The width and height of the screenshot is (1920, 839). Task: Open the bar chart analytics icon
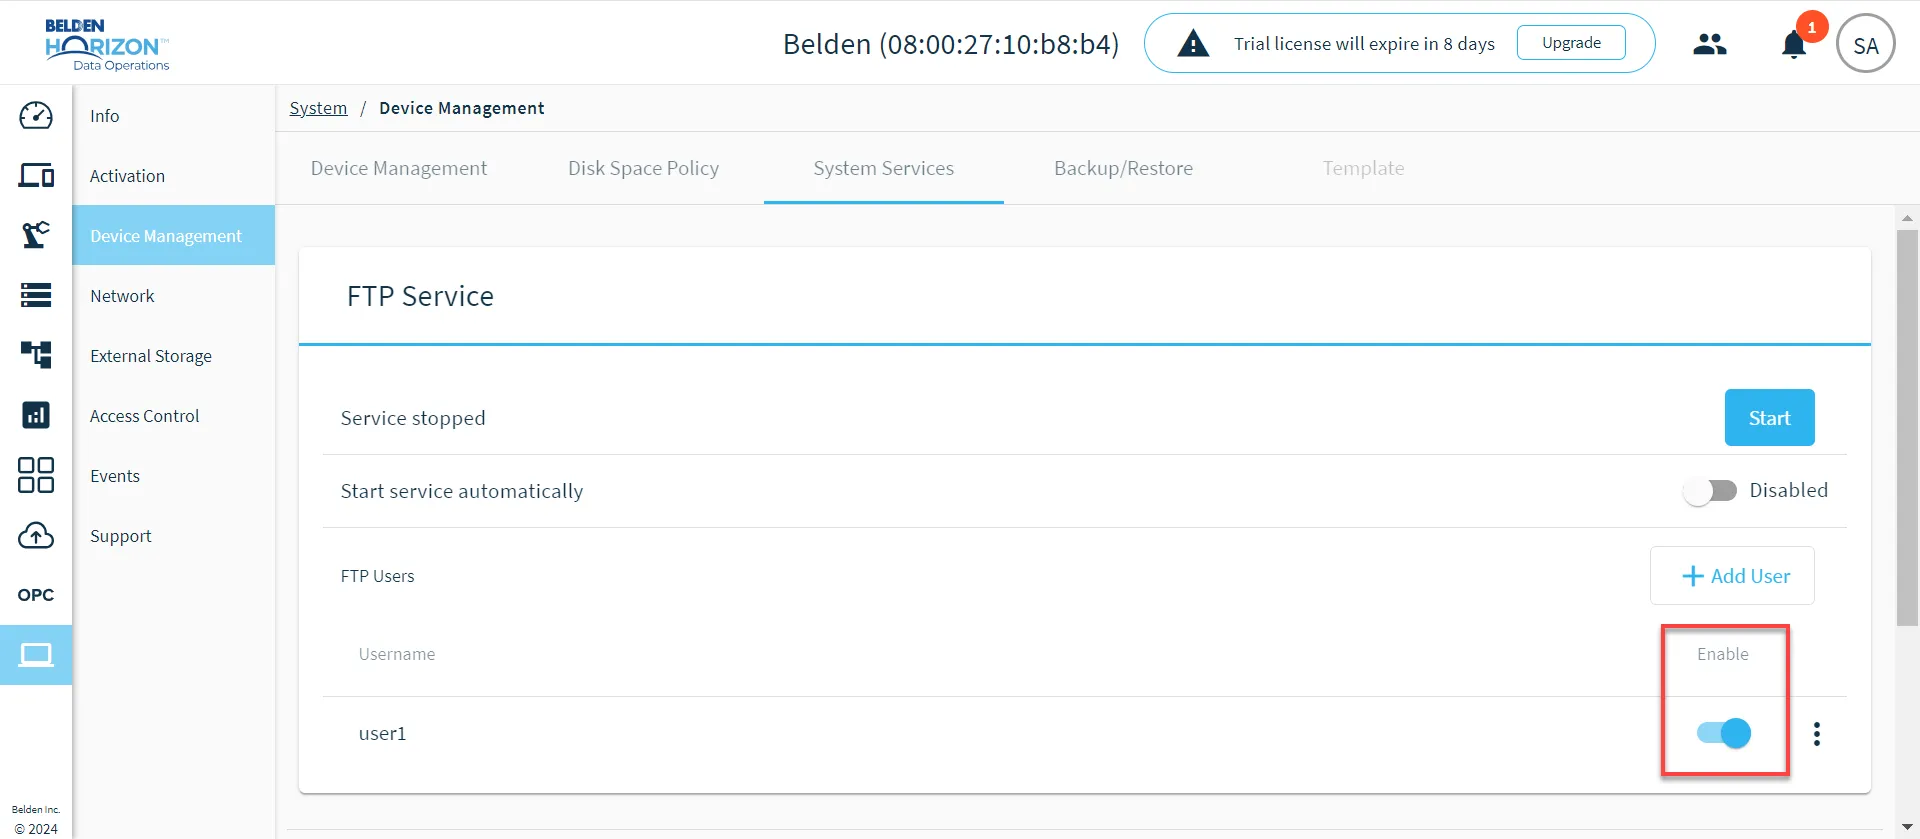[36, 415]
